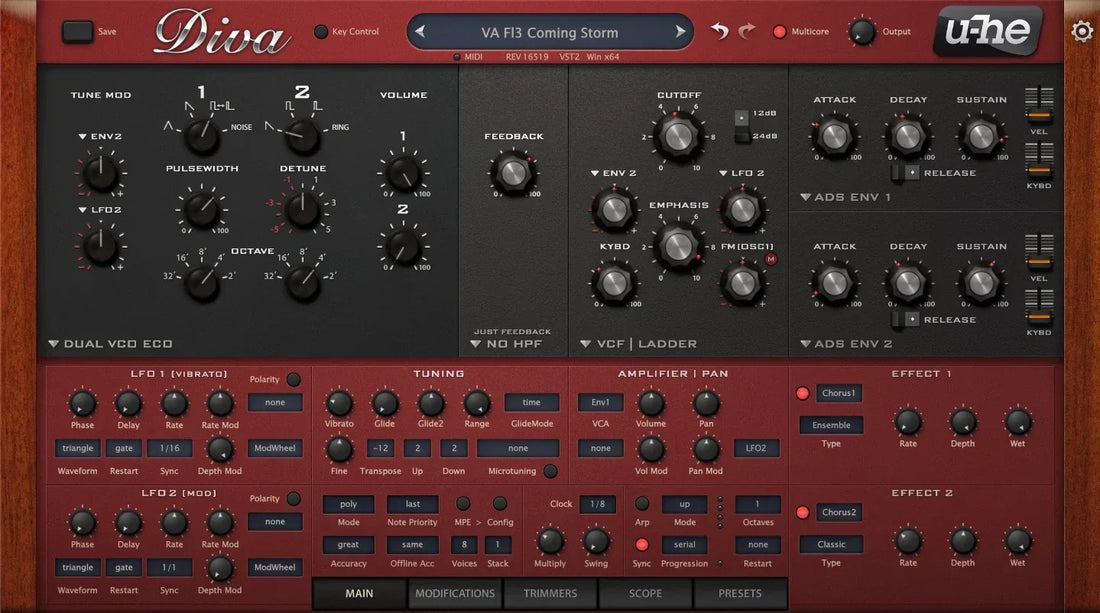Click the previous preset arrow

421,32
